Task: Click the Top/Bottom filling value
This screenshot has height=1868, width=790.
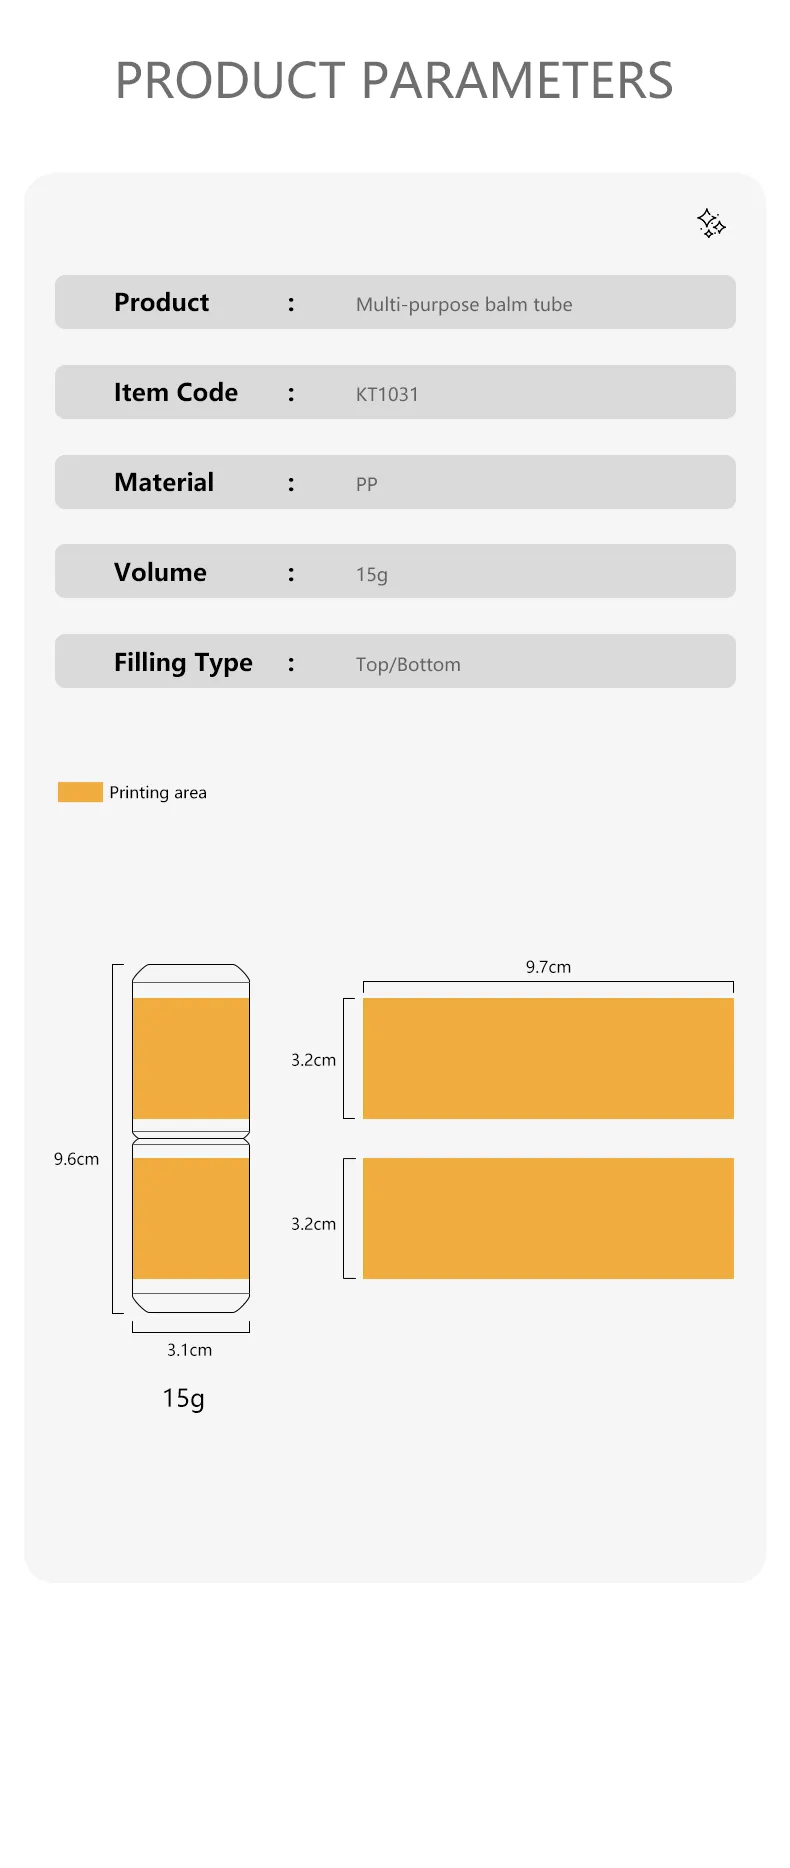Action: point(408,664)
